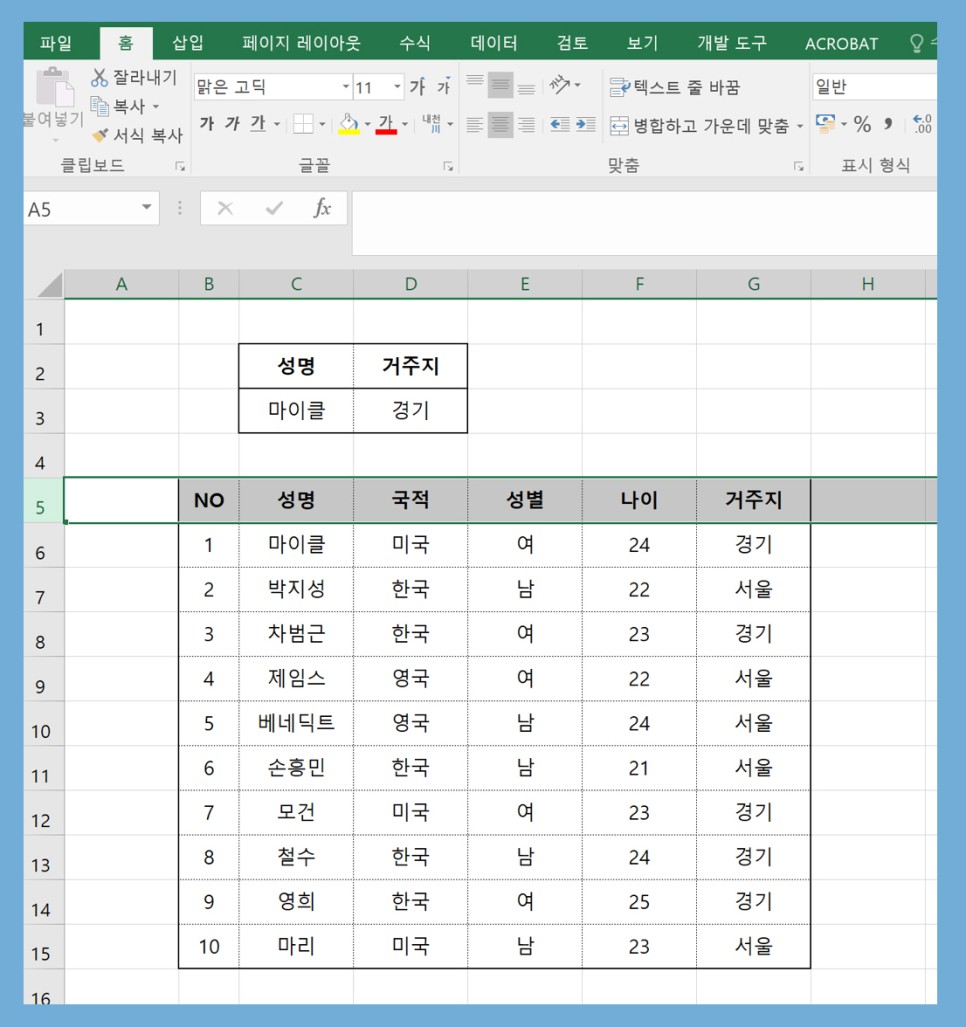Viewport: 966px width, 1027px height.
Task: Apply comma style format
Action: (888, 123)
